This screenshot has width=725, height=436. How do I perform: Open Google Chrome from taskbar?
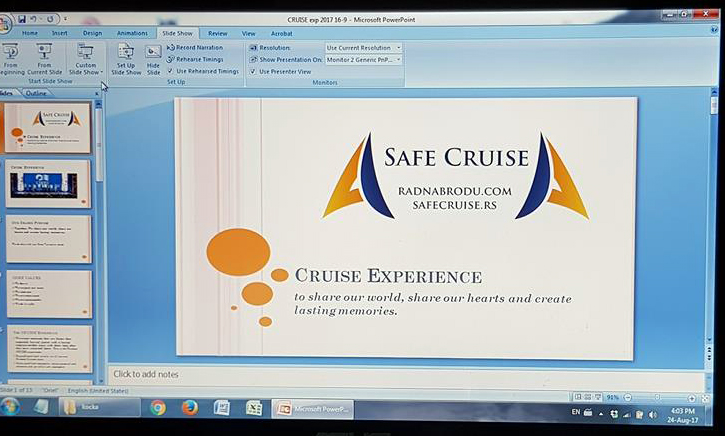[x=158, y=407]
